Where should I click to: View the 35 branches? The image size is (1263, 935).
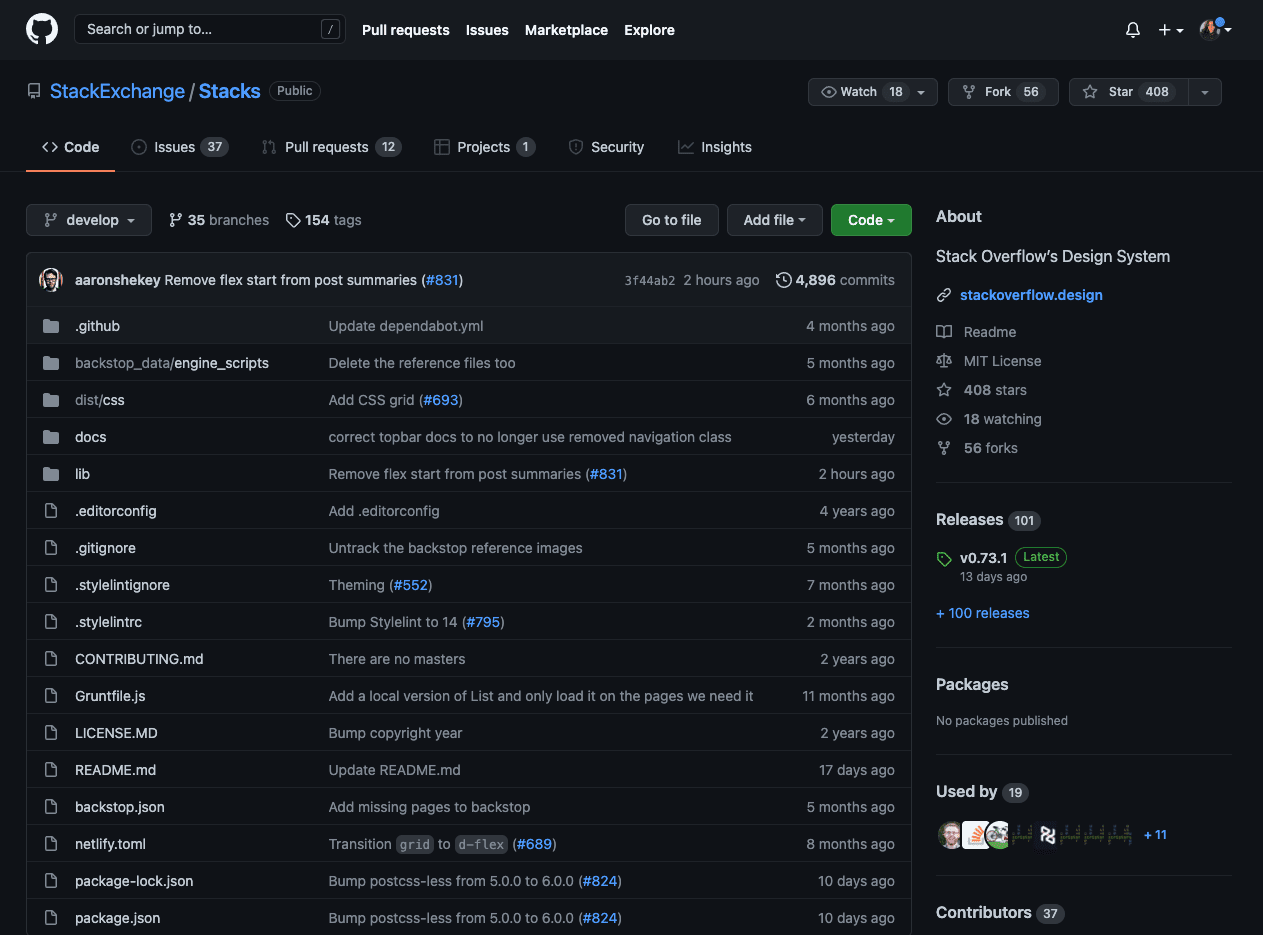coord(219,220)
